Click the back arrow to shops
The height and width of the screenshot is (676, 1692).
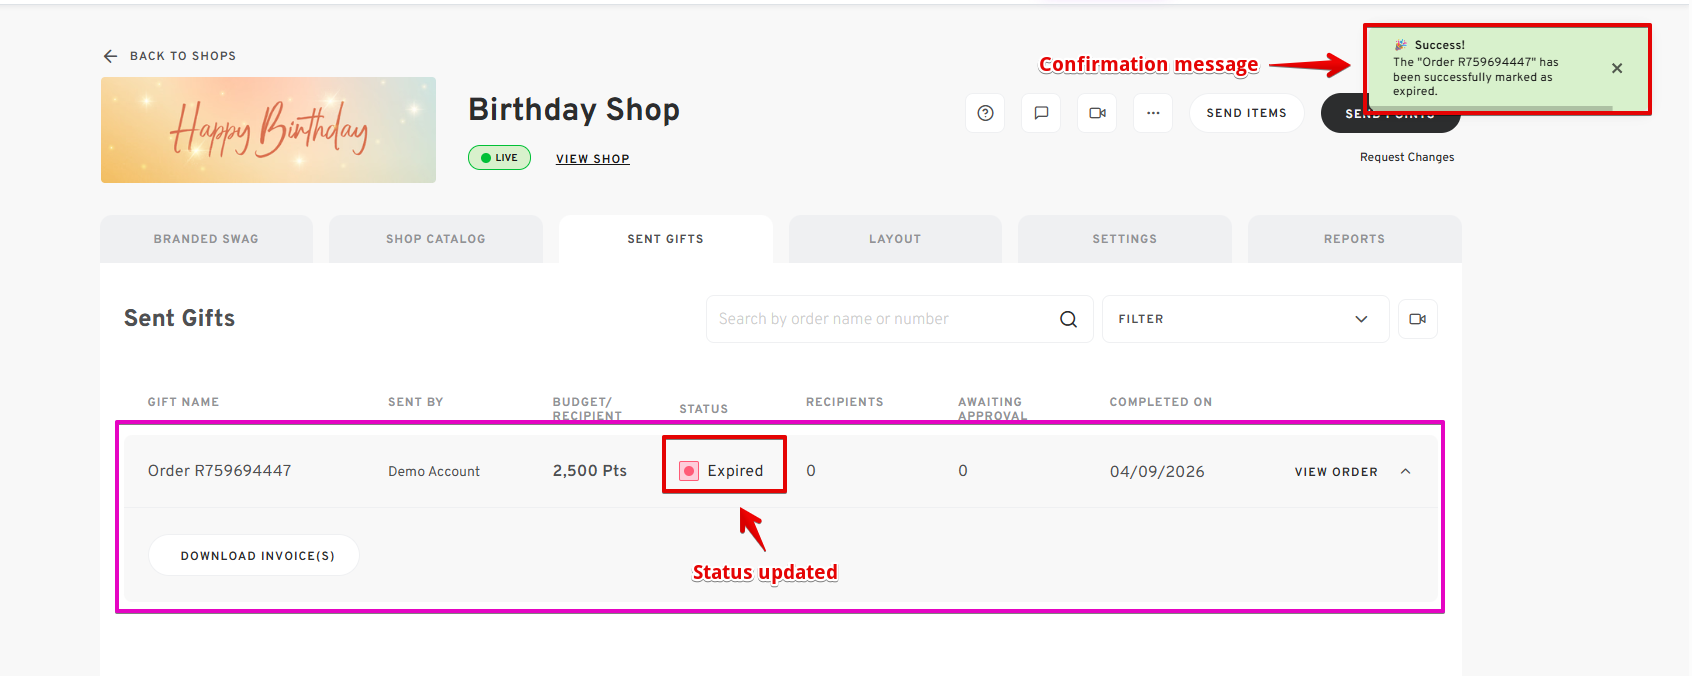pos(110,56)
